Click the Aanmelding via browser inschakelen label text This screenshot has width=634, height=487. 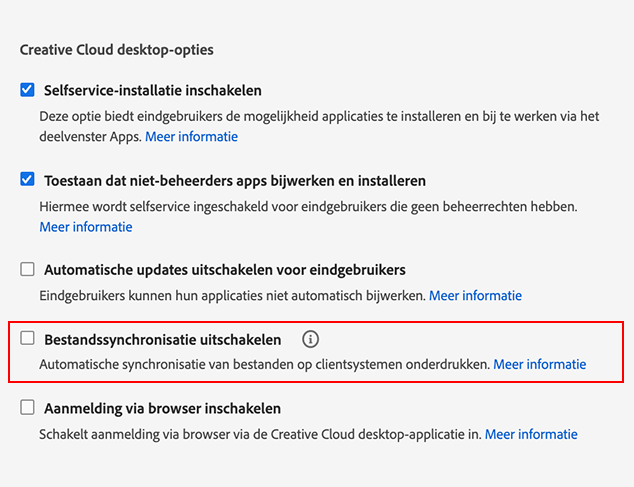coord(162,409)
